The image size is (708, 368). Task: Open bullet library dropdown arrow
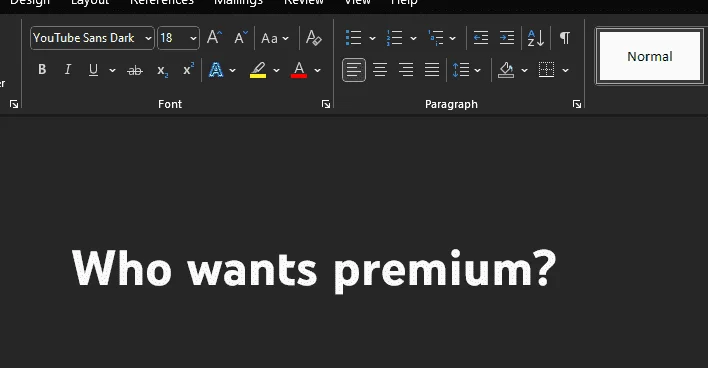373,38
